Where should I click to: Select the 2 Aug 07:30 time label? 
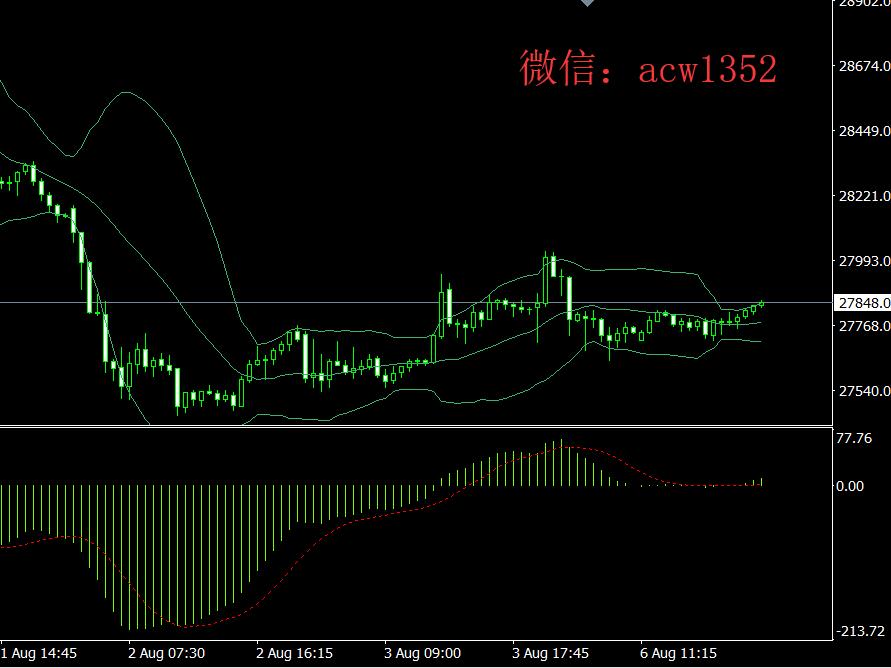coord(166,653)
